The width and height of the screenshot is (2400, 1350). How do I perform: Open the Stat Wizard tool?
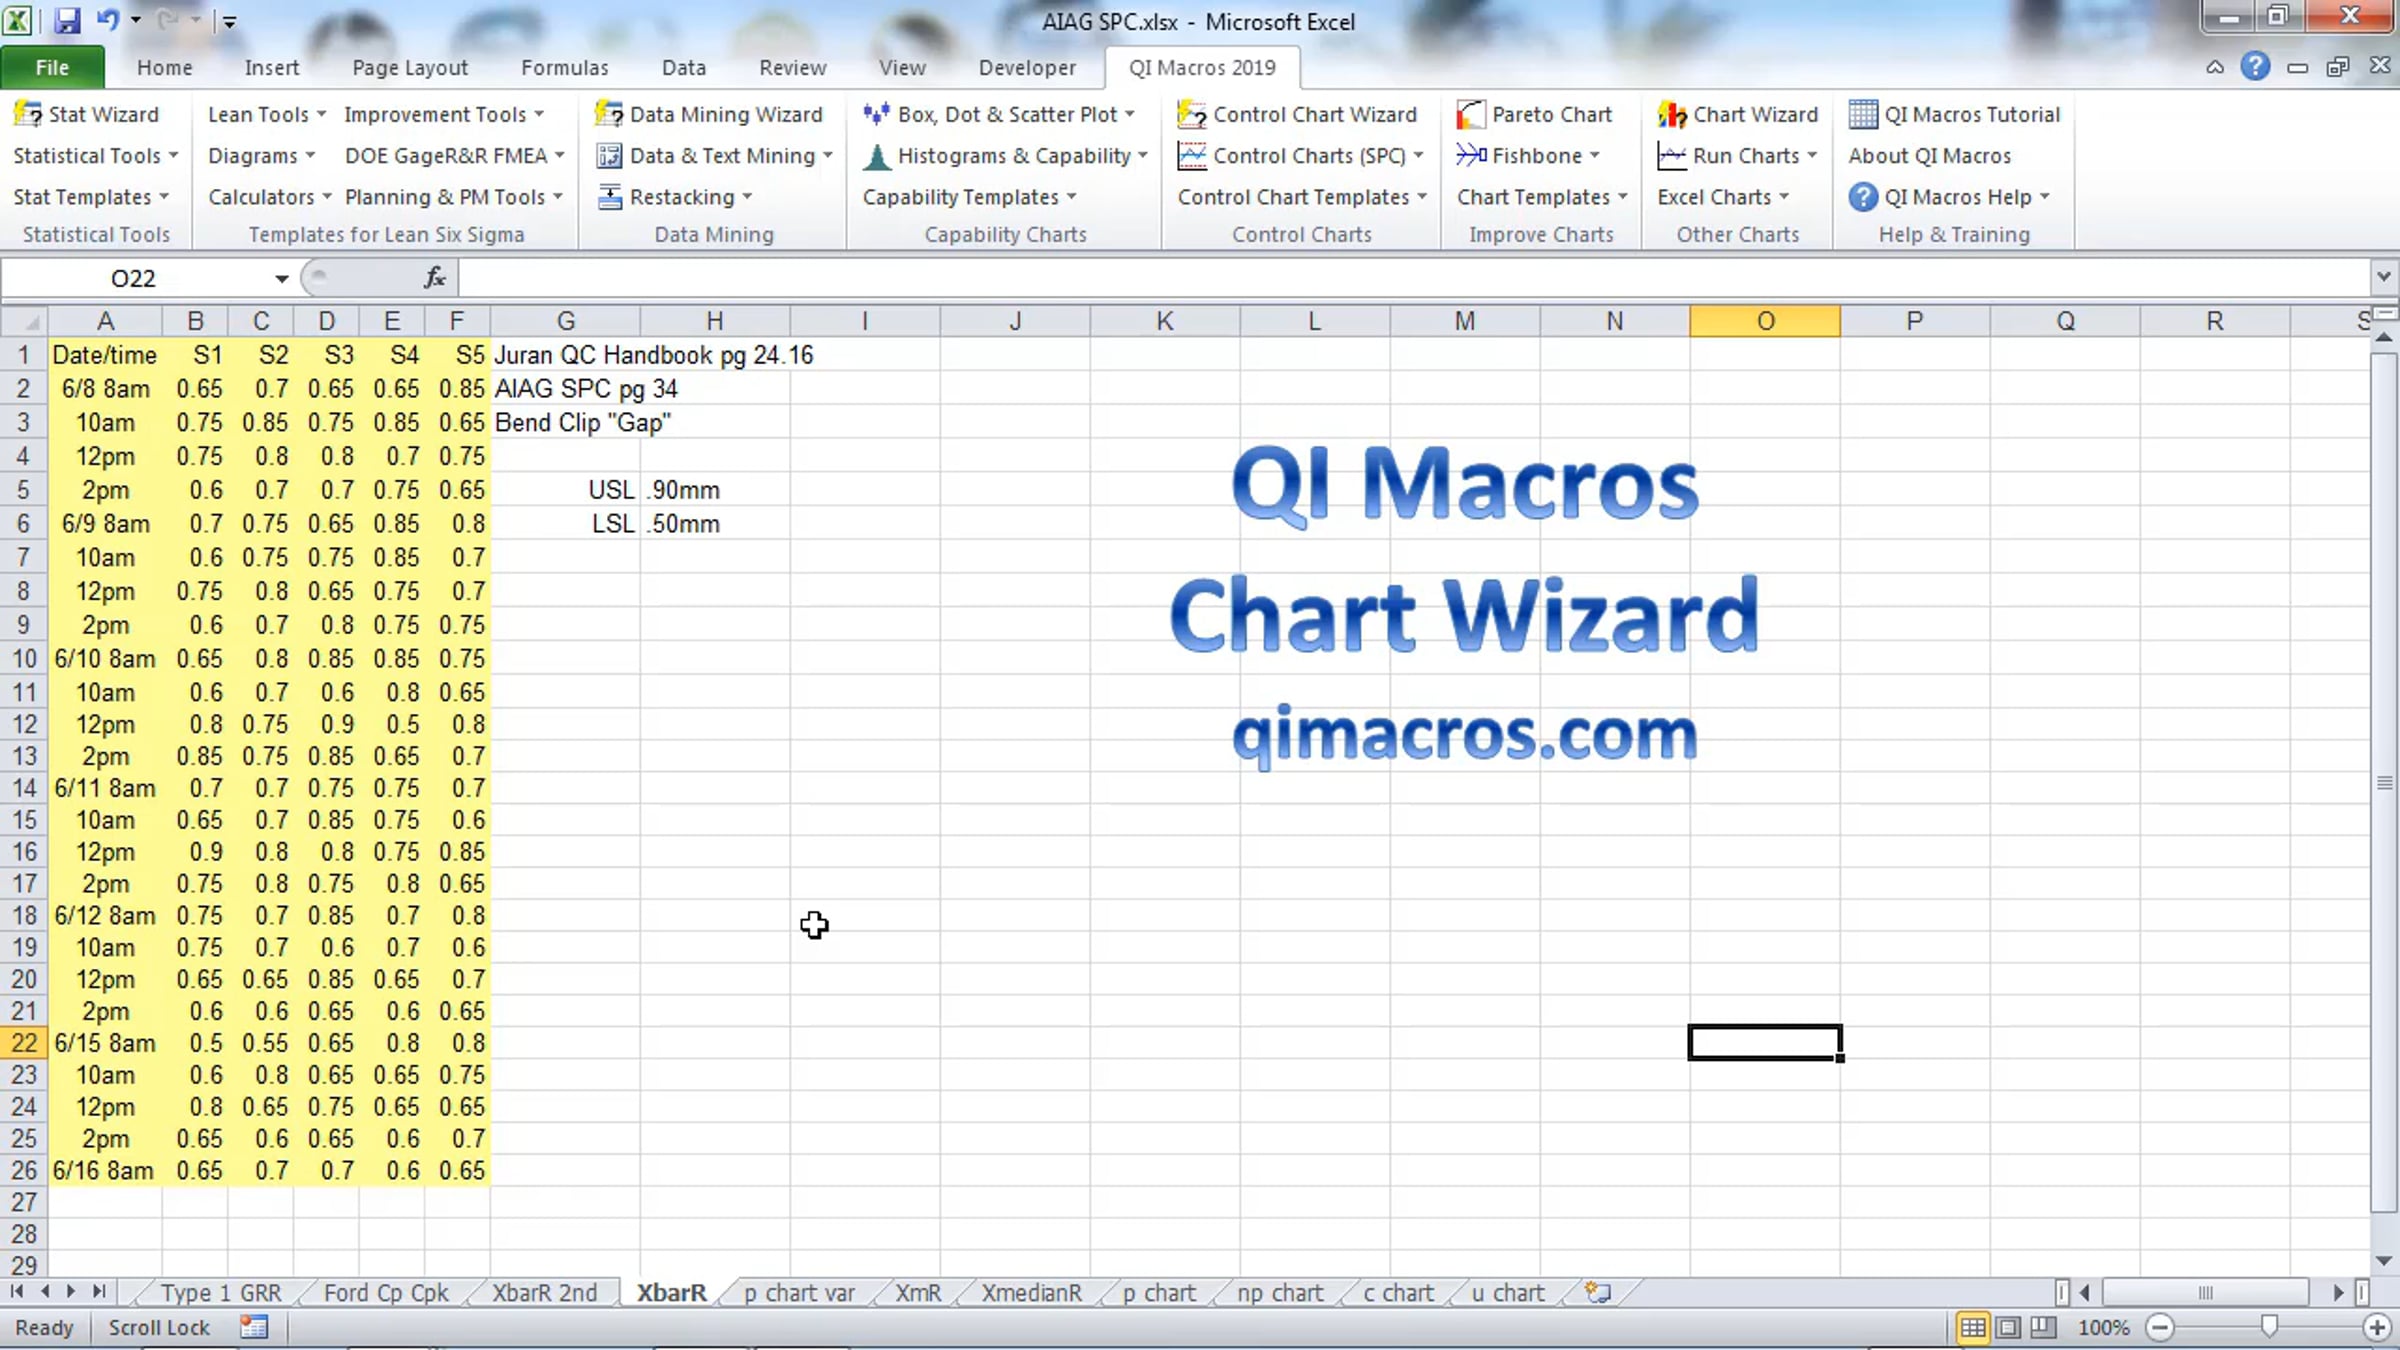click(86, 114)
